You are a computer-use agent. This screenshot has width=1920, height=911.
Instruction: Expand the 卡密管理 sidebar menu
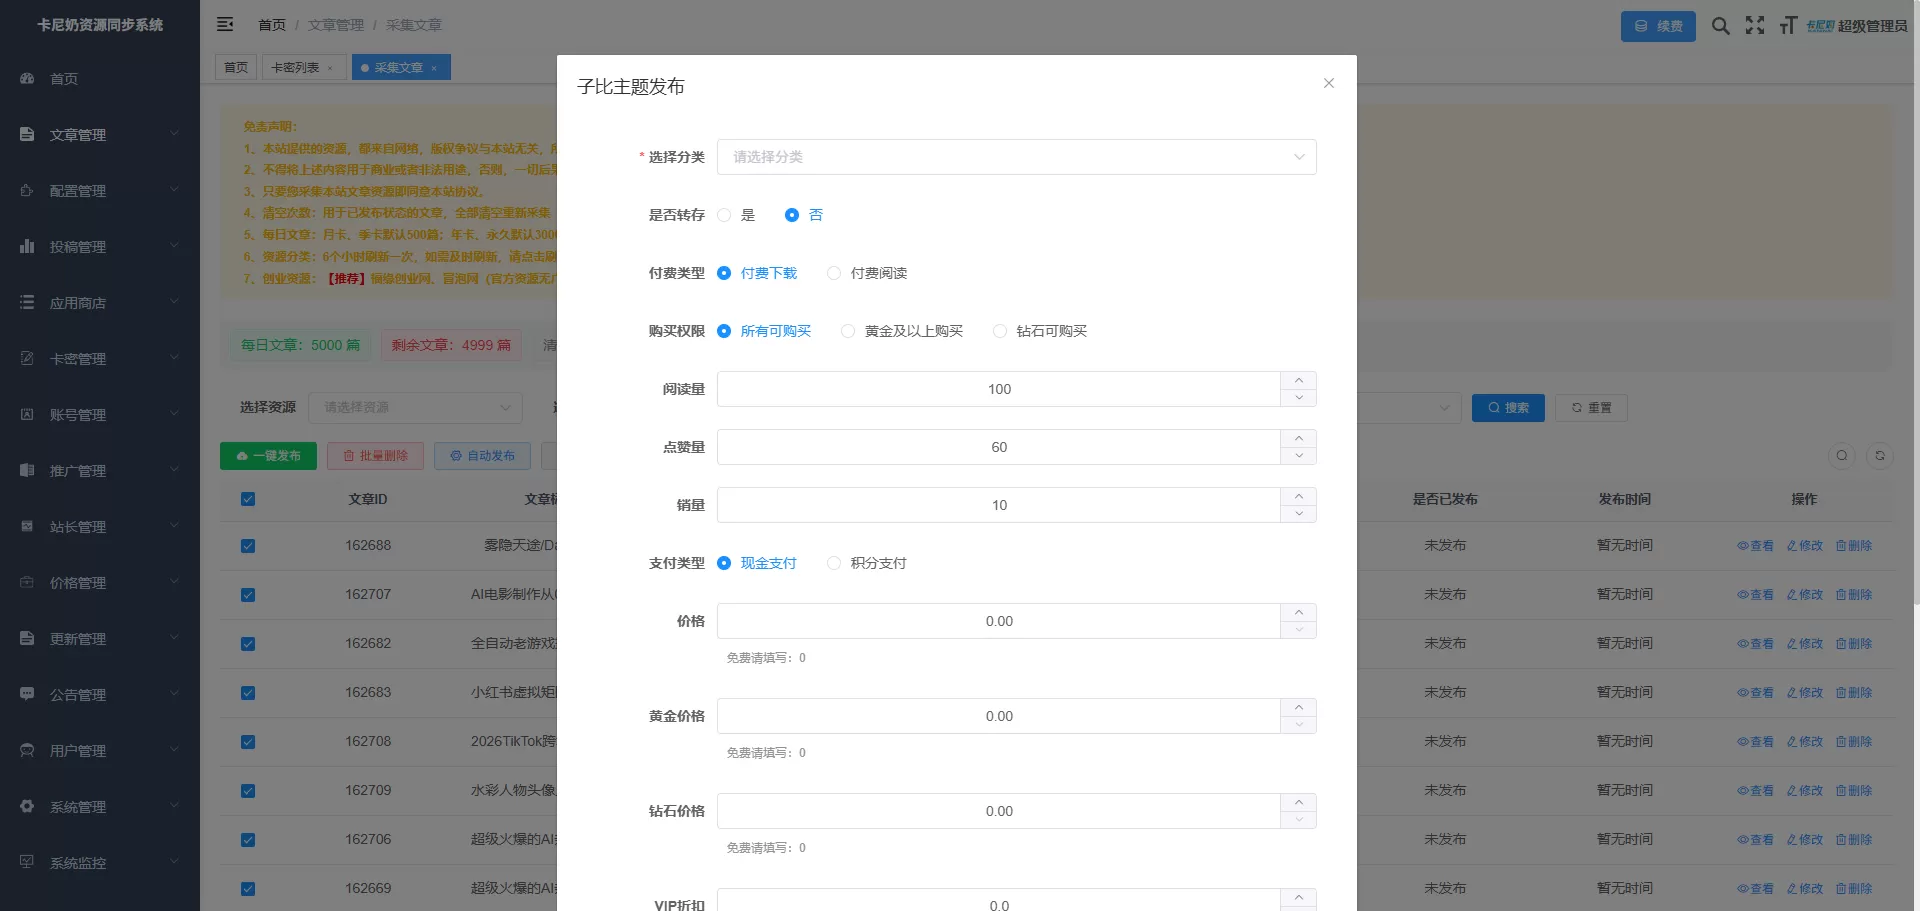pyautogui.click(x=98, y=358)
